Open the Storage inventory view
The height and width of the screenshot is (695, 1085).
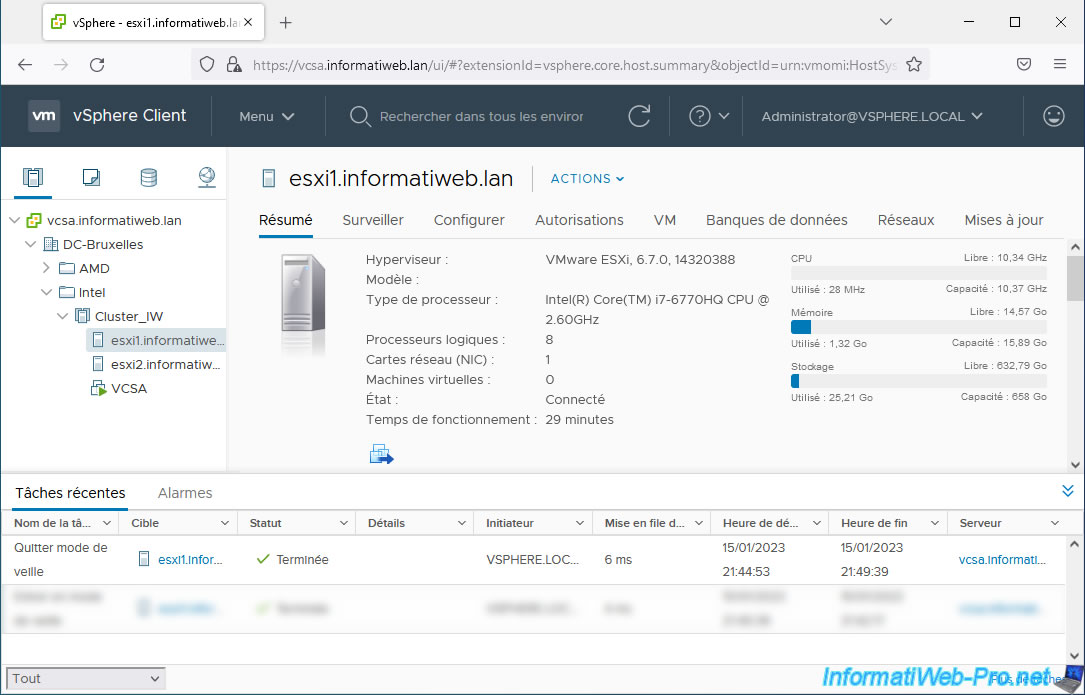[x=148, y=178]
